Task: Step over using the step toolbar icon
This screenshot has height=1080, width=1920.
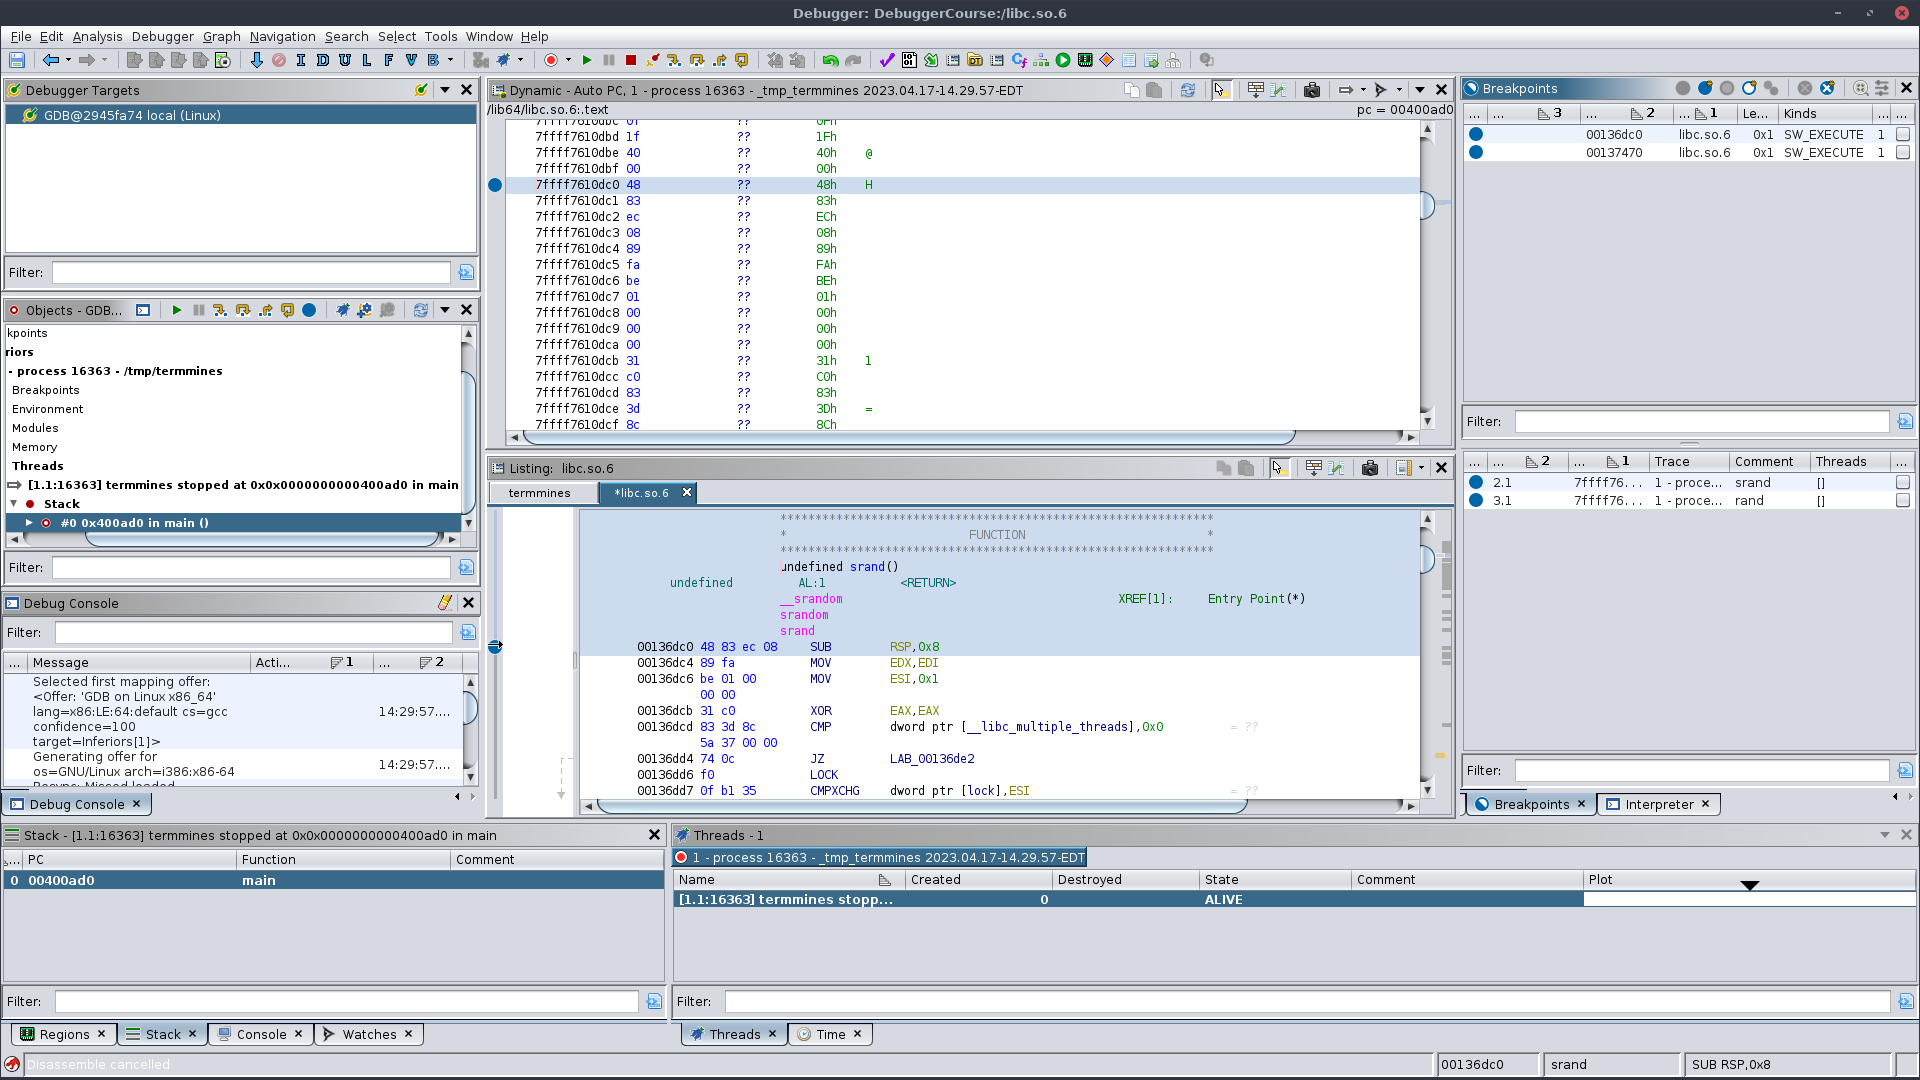Action: click(698, 59)
